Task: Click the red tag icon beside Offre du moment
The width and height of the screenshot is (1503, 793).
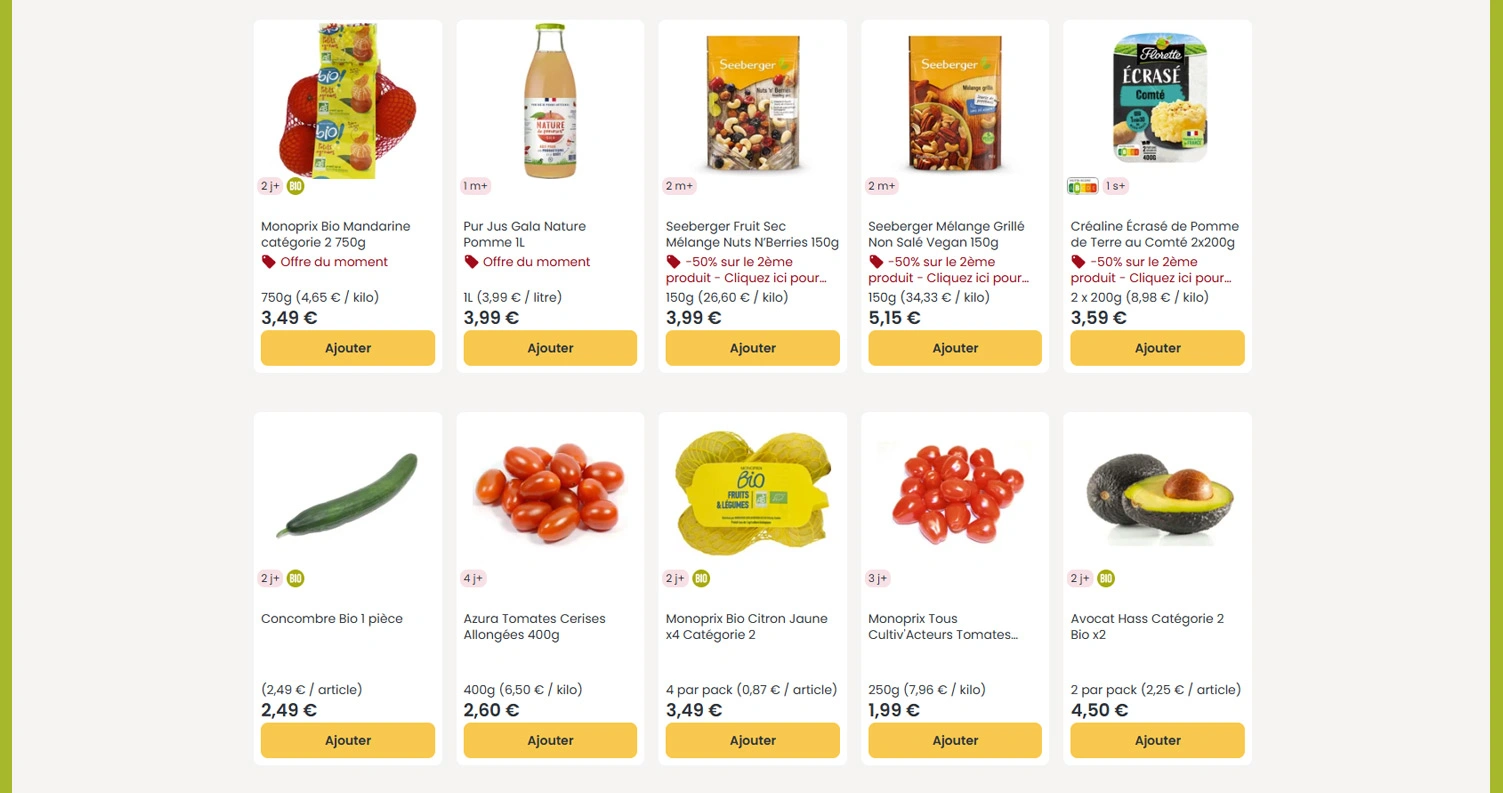Action: [x=268, y=261]
